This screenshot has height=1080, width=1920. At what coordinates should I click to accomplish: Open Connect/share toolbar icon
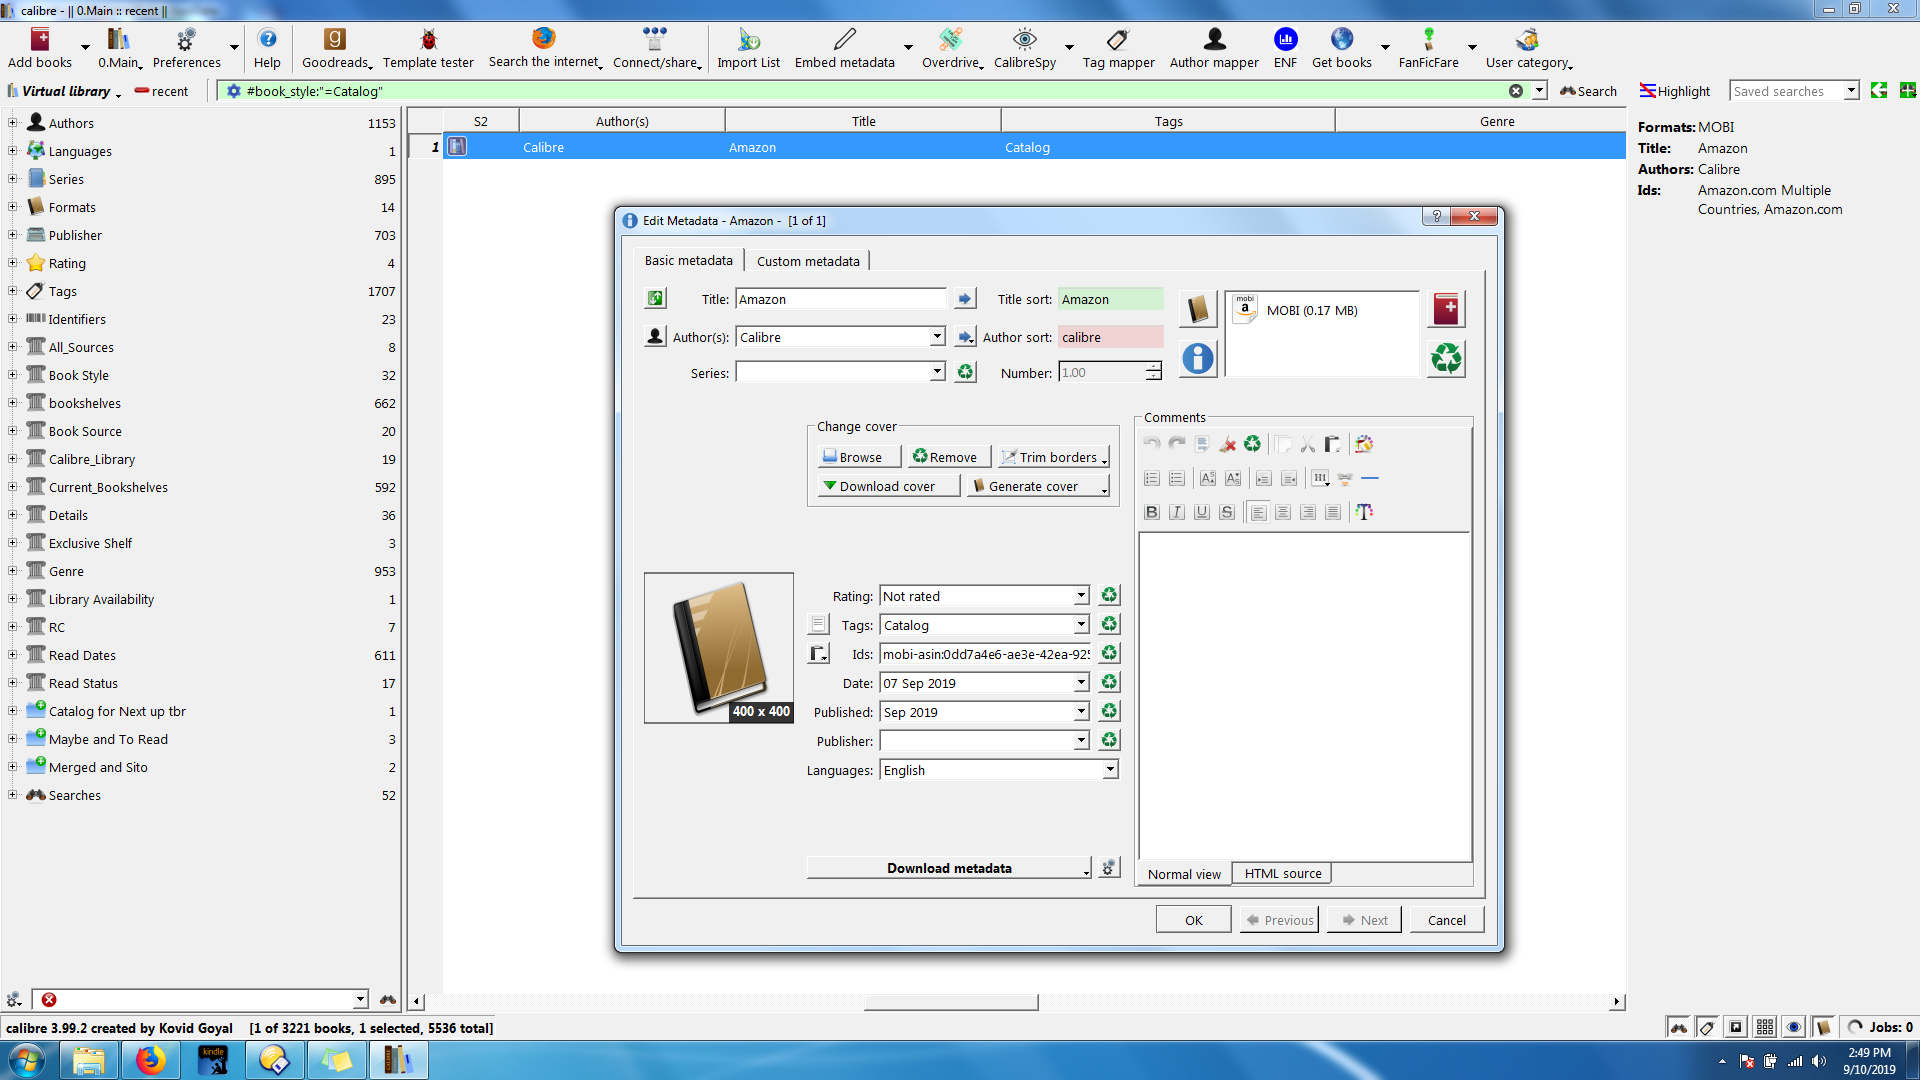(x=655, y=48)
